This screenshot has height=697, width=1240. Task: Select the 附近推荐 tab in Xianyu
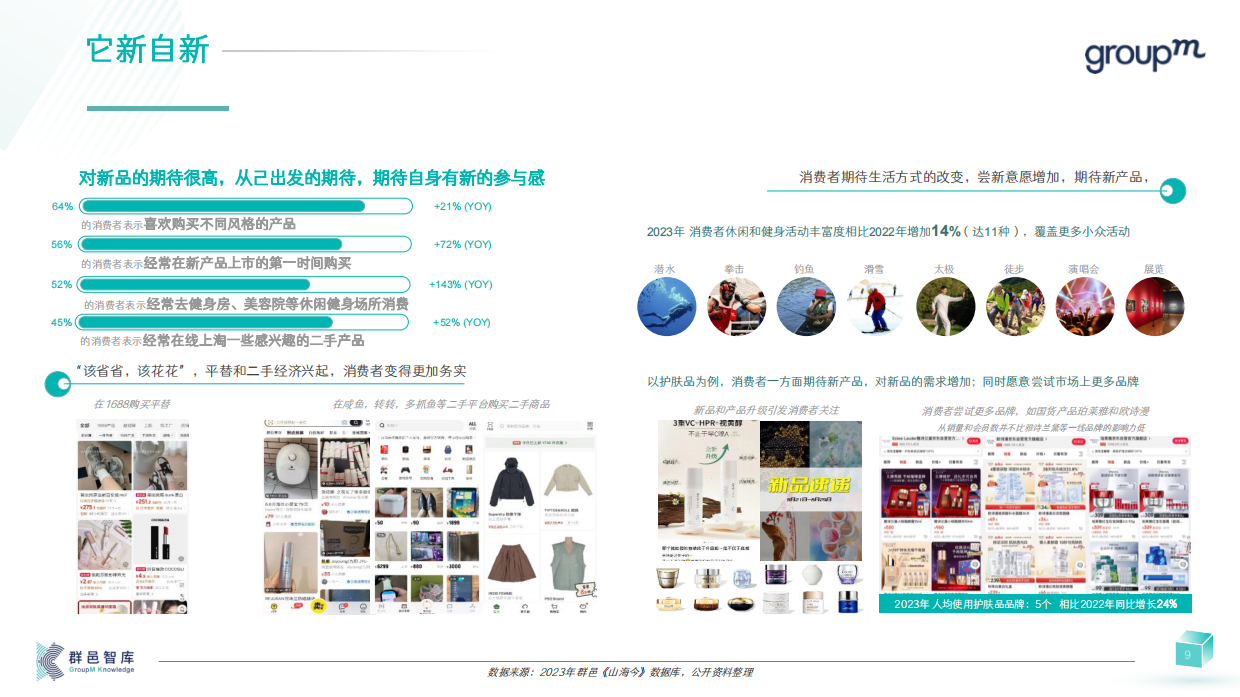[295, 432]
